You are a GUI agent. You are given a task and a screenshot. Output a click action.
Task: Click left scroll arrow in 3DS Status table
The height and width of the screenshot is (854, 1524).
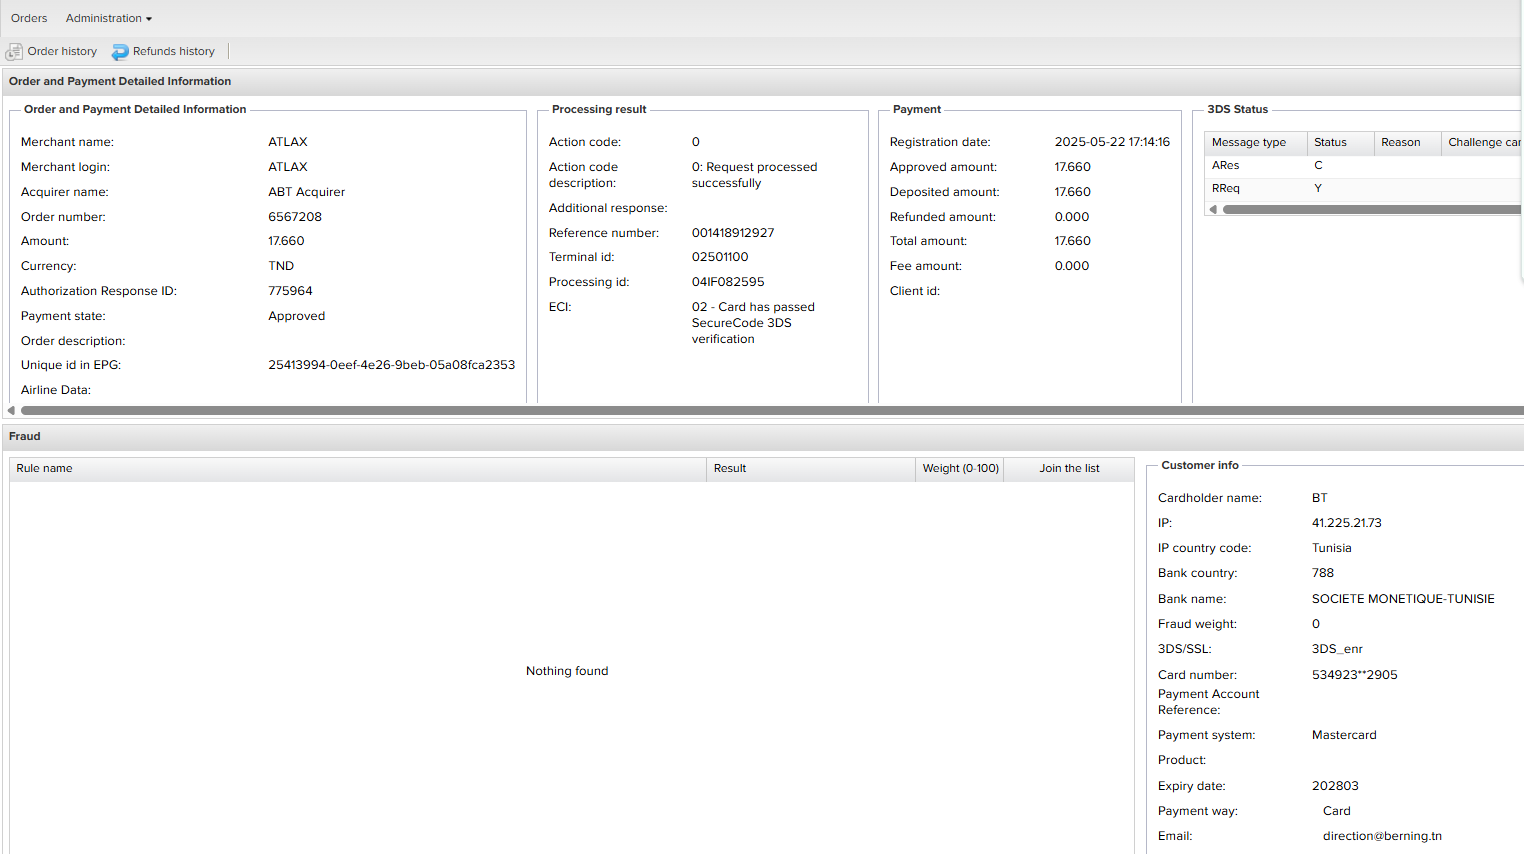[1213, 210]
